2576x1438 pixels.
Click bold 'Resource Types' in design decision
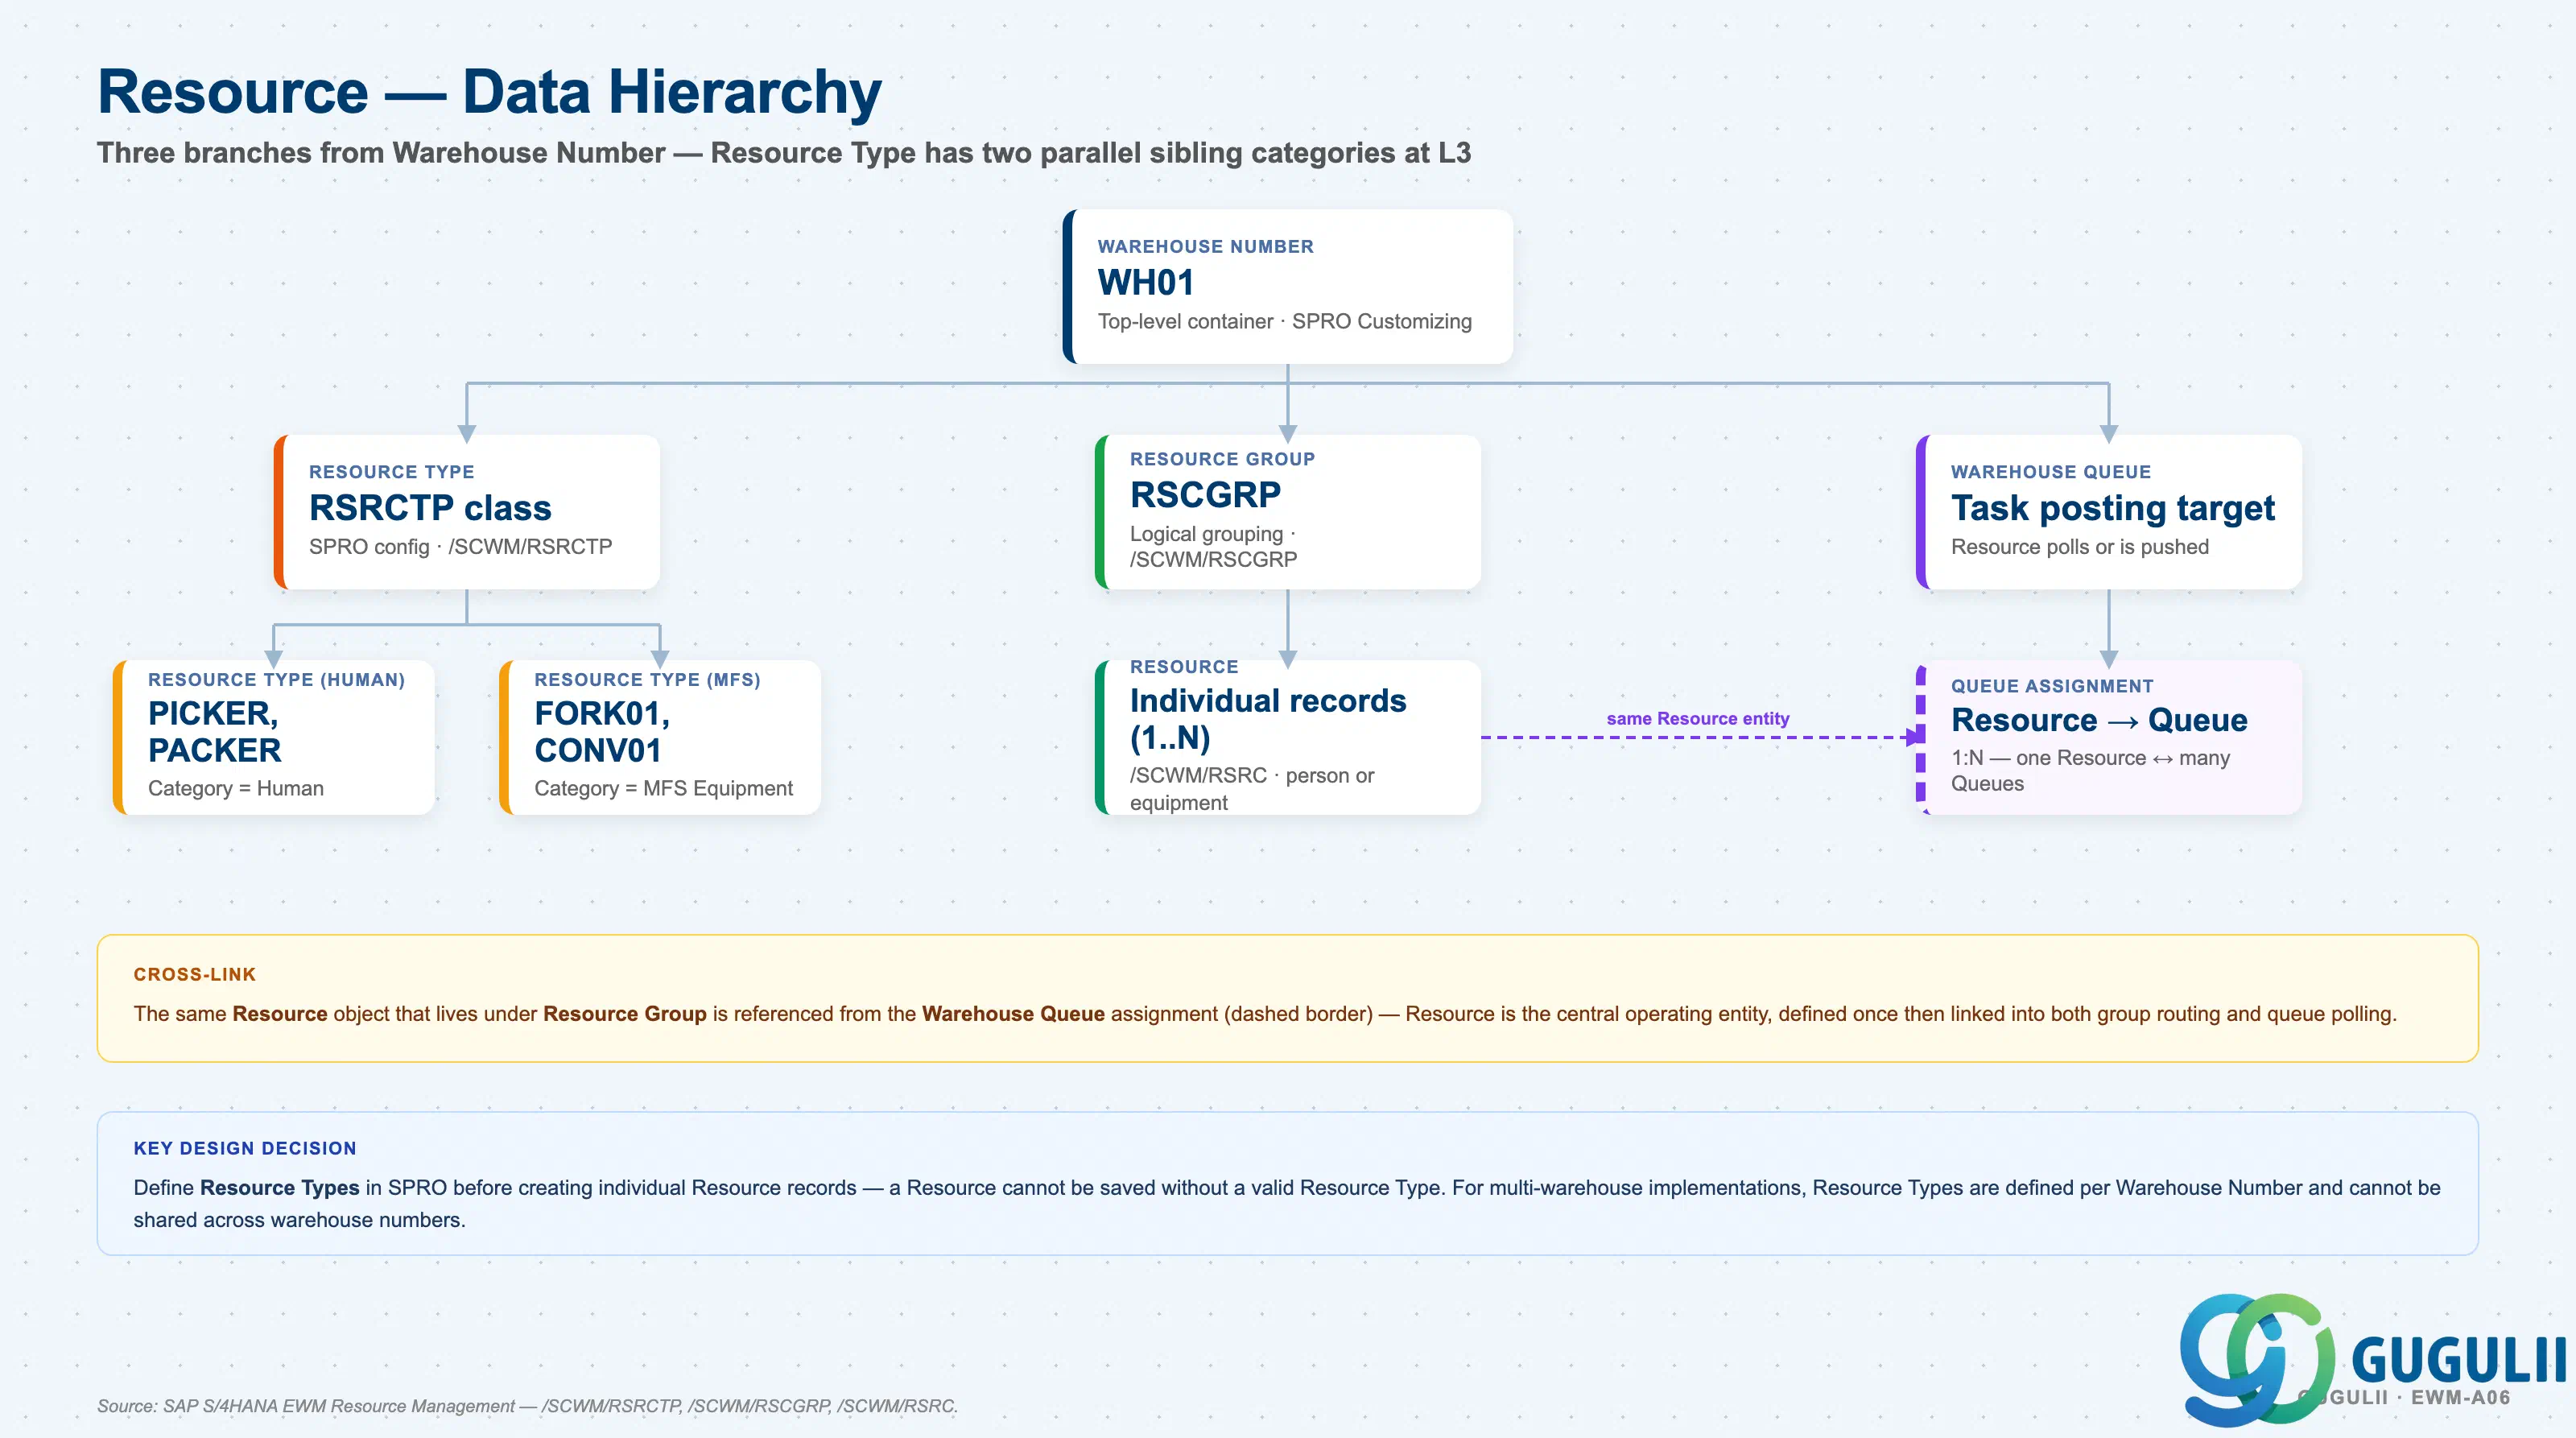[279, 1188]
